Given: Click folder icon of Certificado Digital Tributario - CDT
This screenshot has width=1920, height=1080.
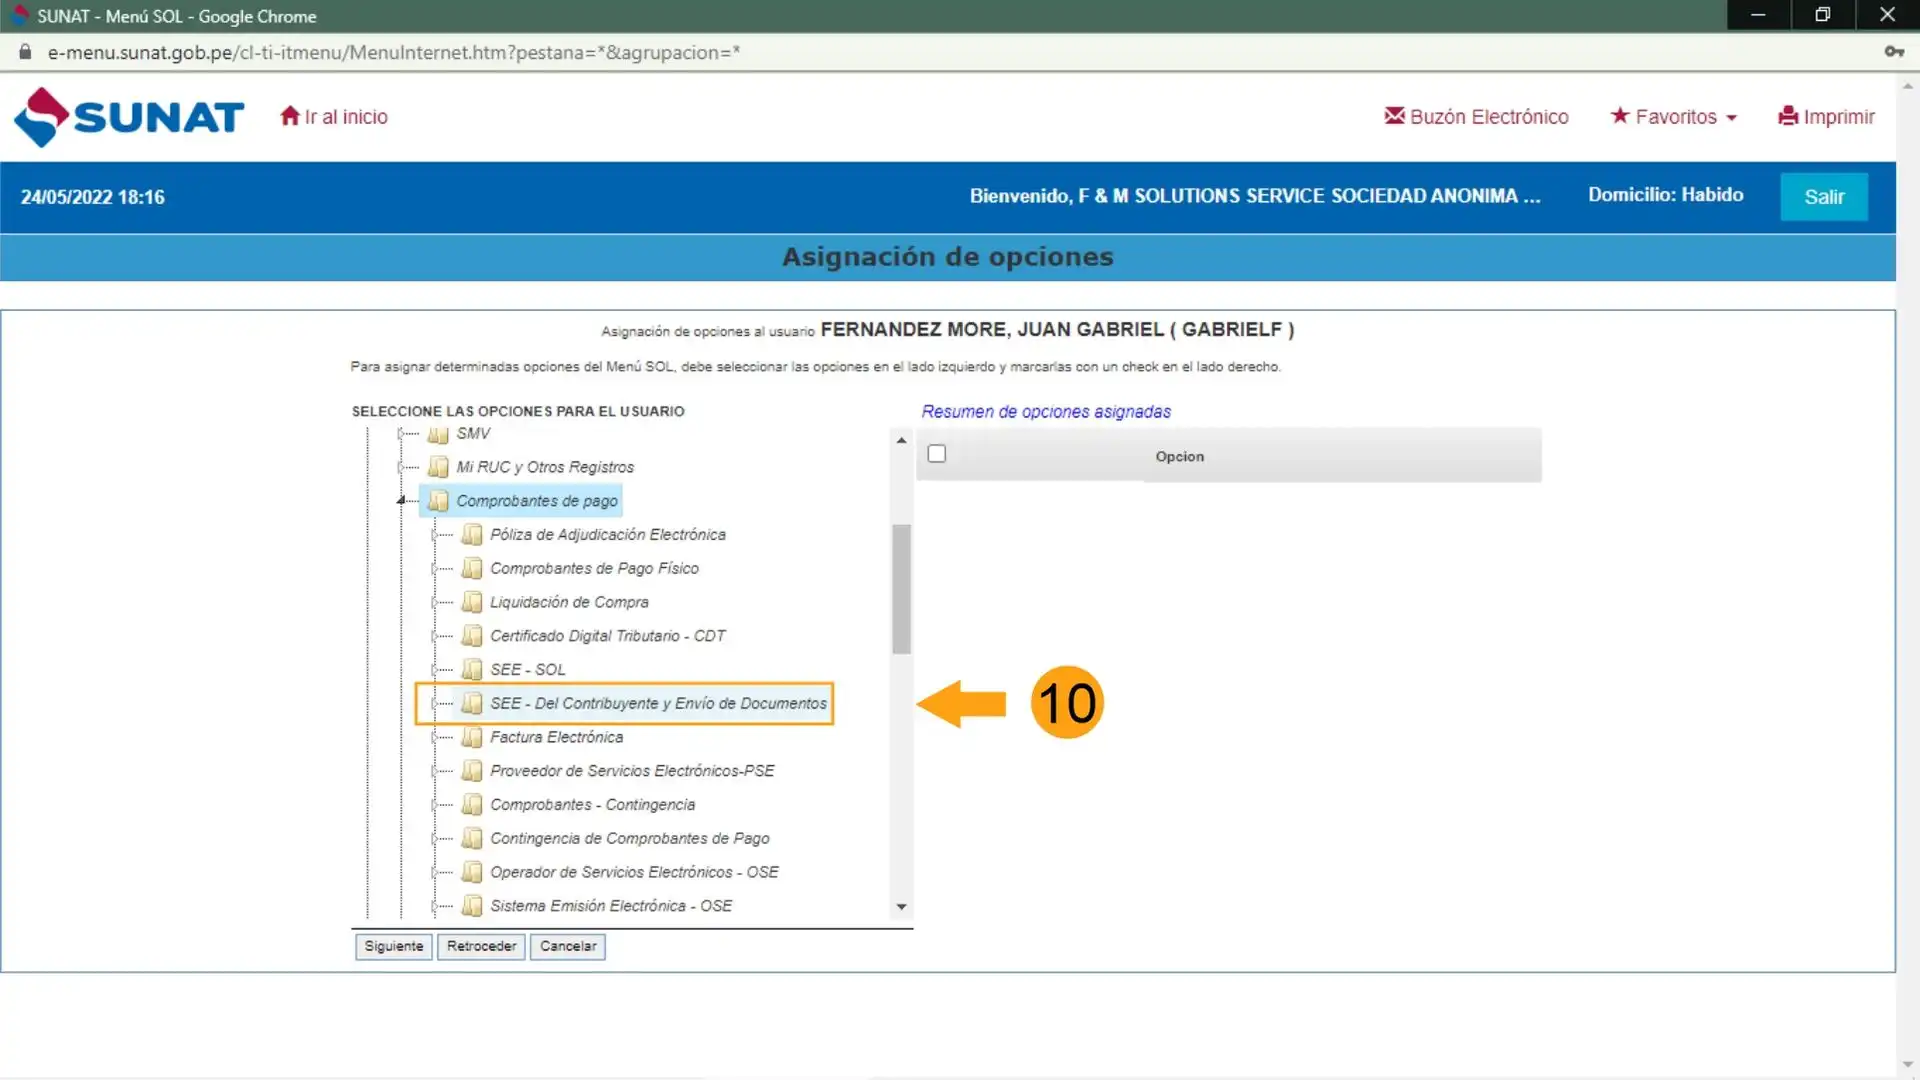Looking at the screenshot, I should point(472,636).
